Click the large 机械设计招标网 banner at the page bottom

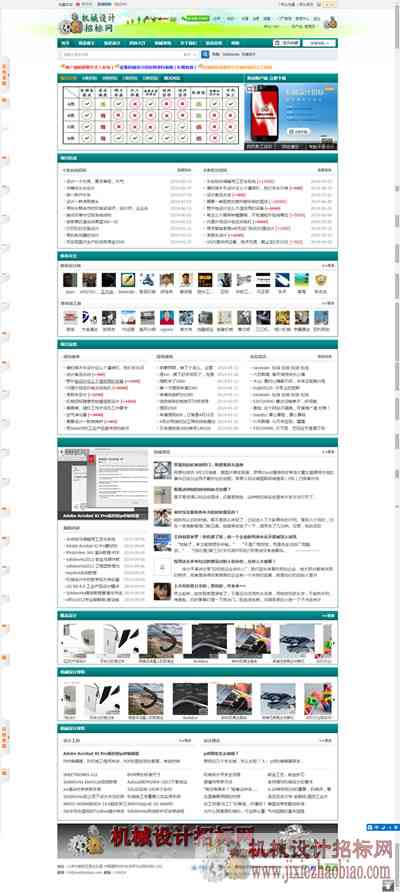pos(197,841)
